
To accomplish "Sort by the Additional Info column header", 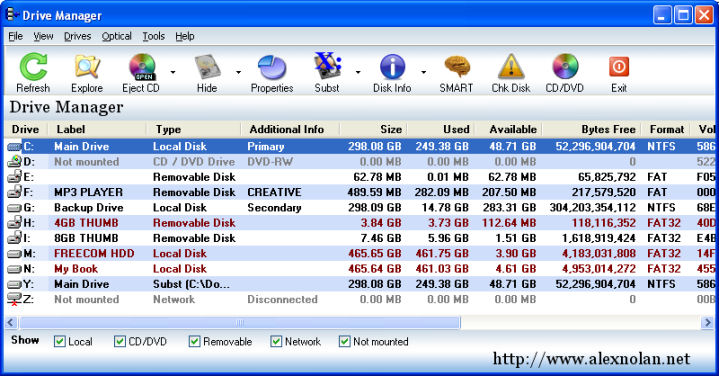I will [x=290, y=130].
